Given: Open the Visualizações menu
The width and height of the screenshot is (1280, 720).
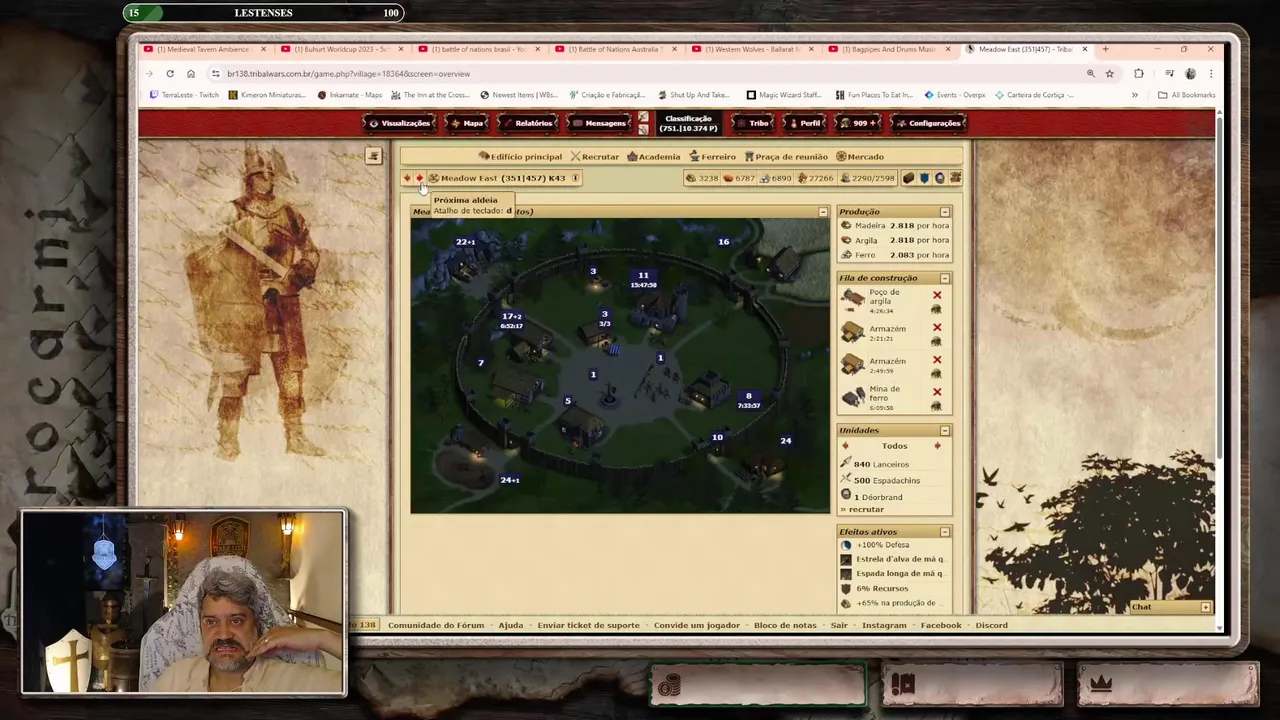Looking at the screenshot, I should click(400, 123).
